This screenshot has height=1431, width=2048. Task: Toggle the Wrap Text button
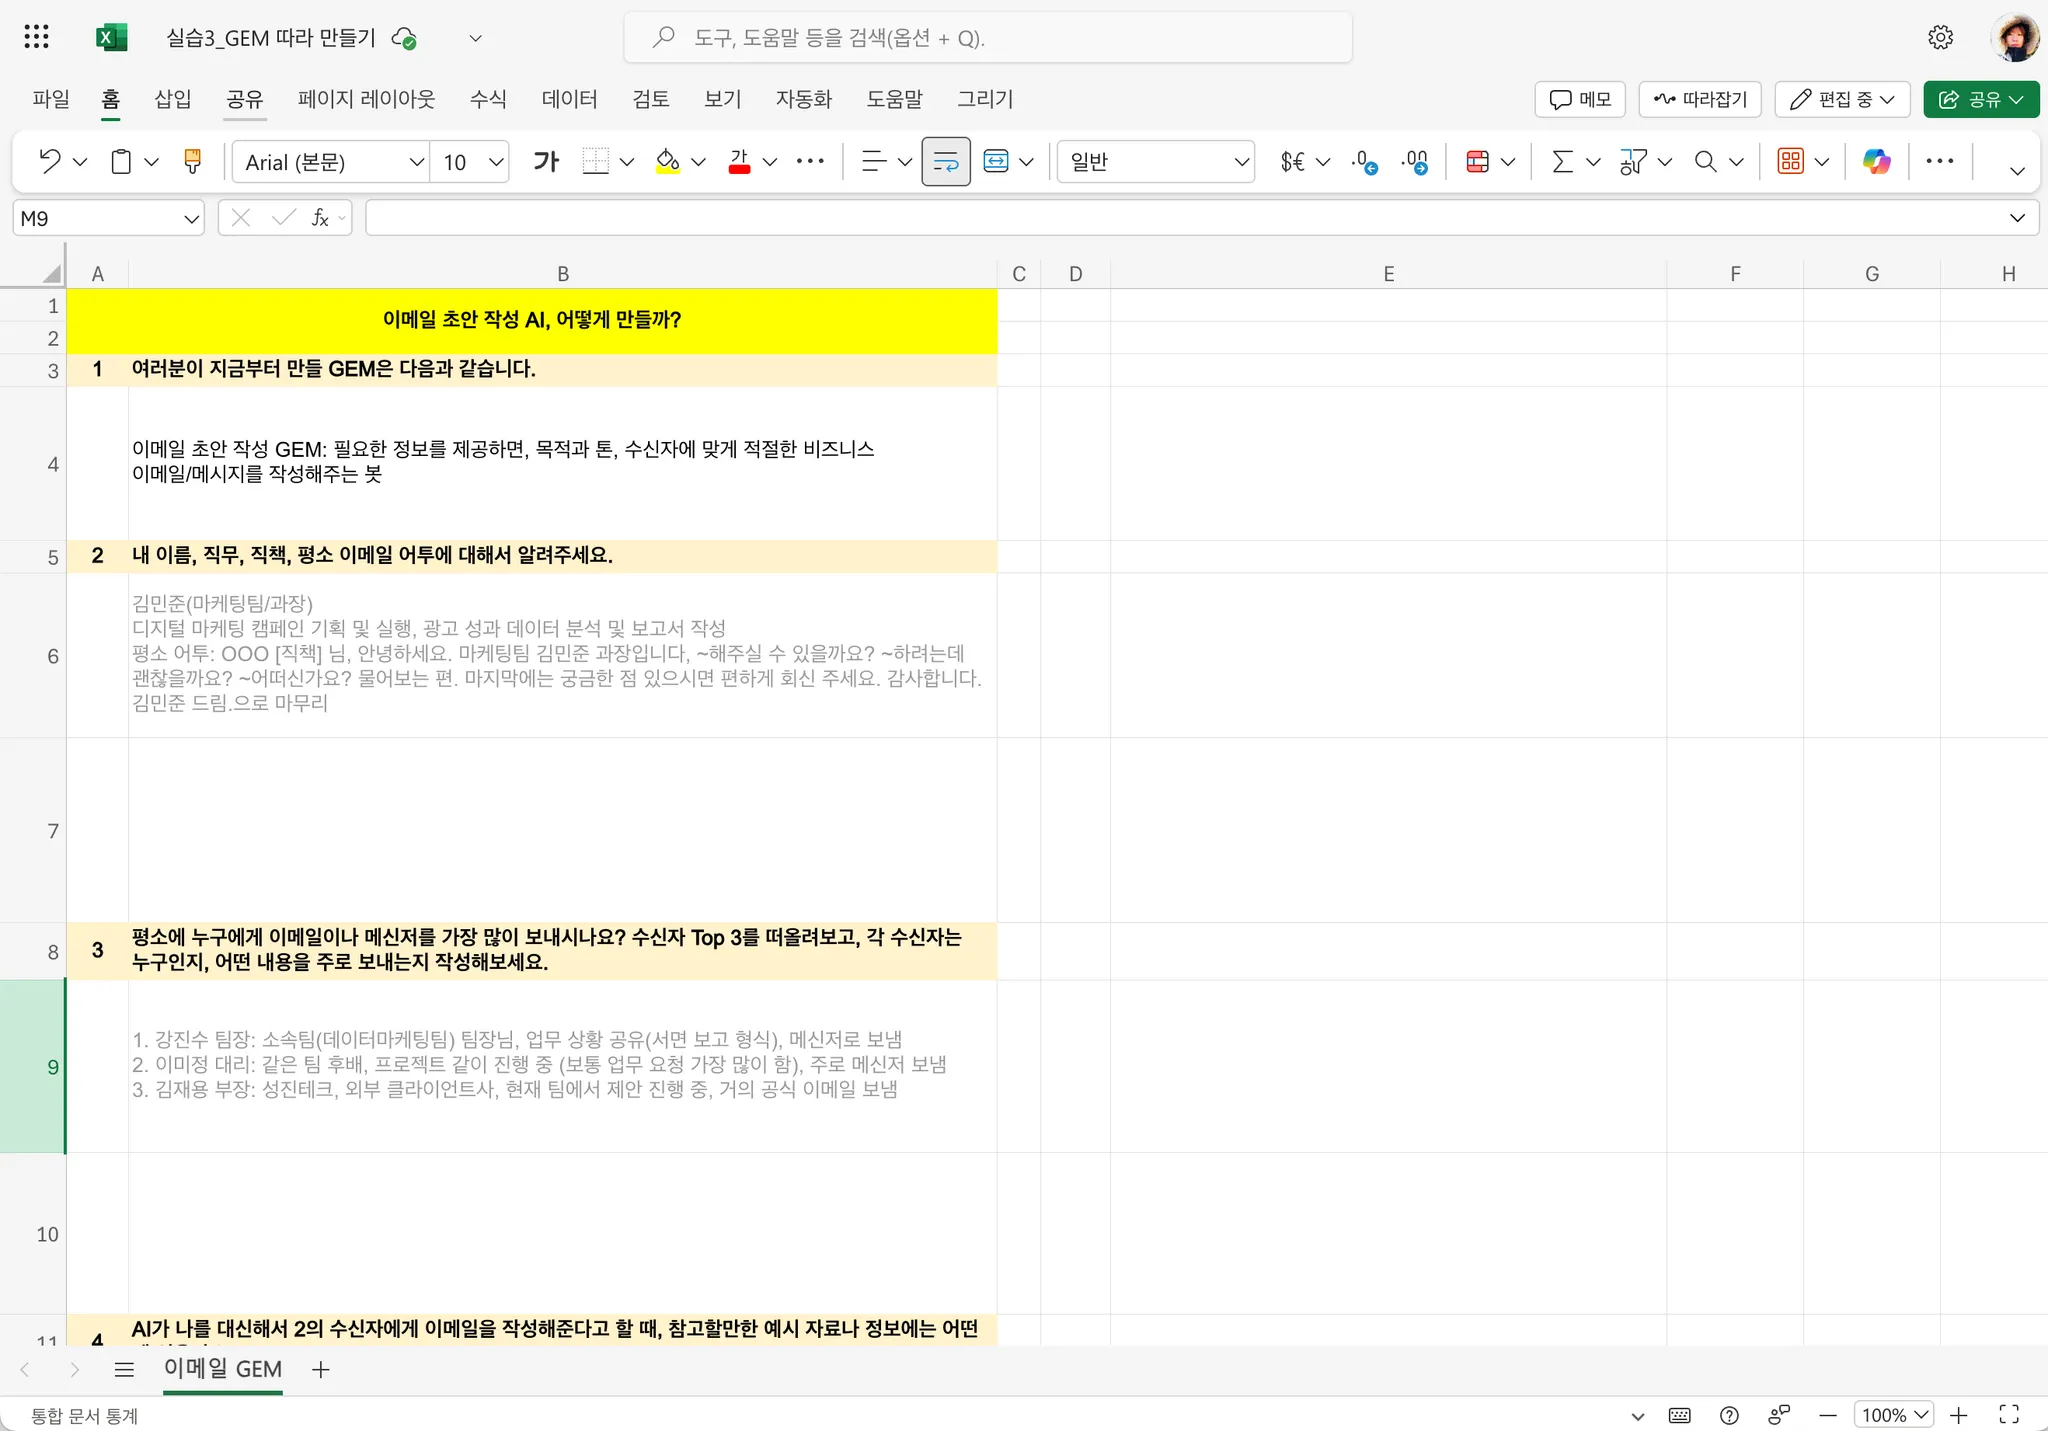point(945,161)
